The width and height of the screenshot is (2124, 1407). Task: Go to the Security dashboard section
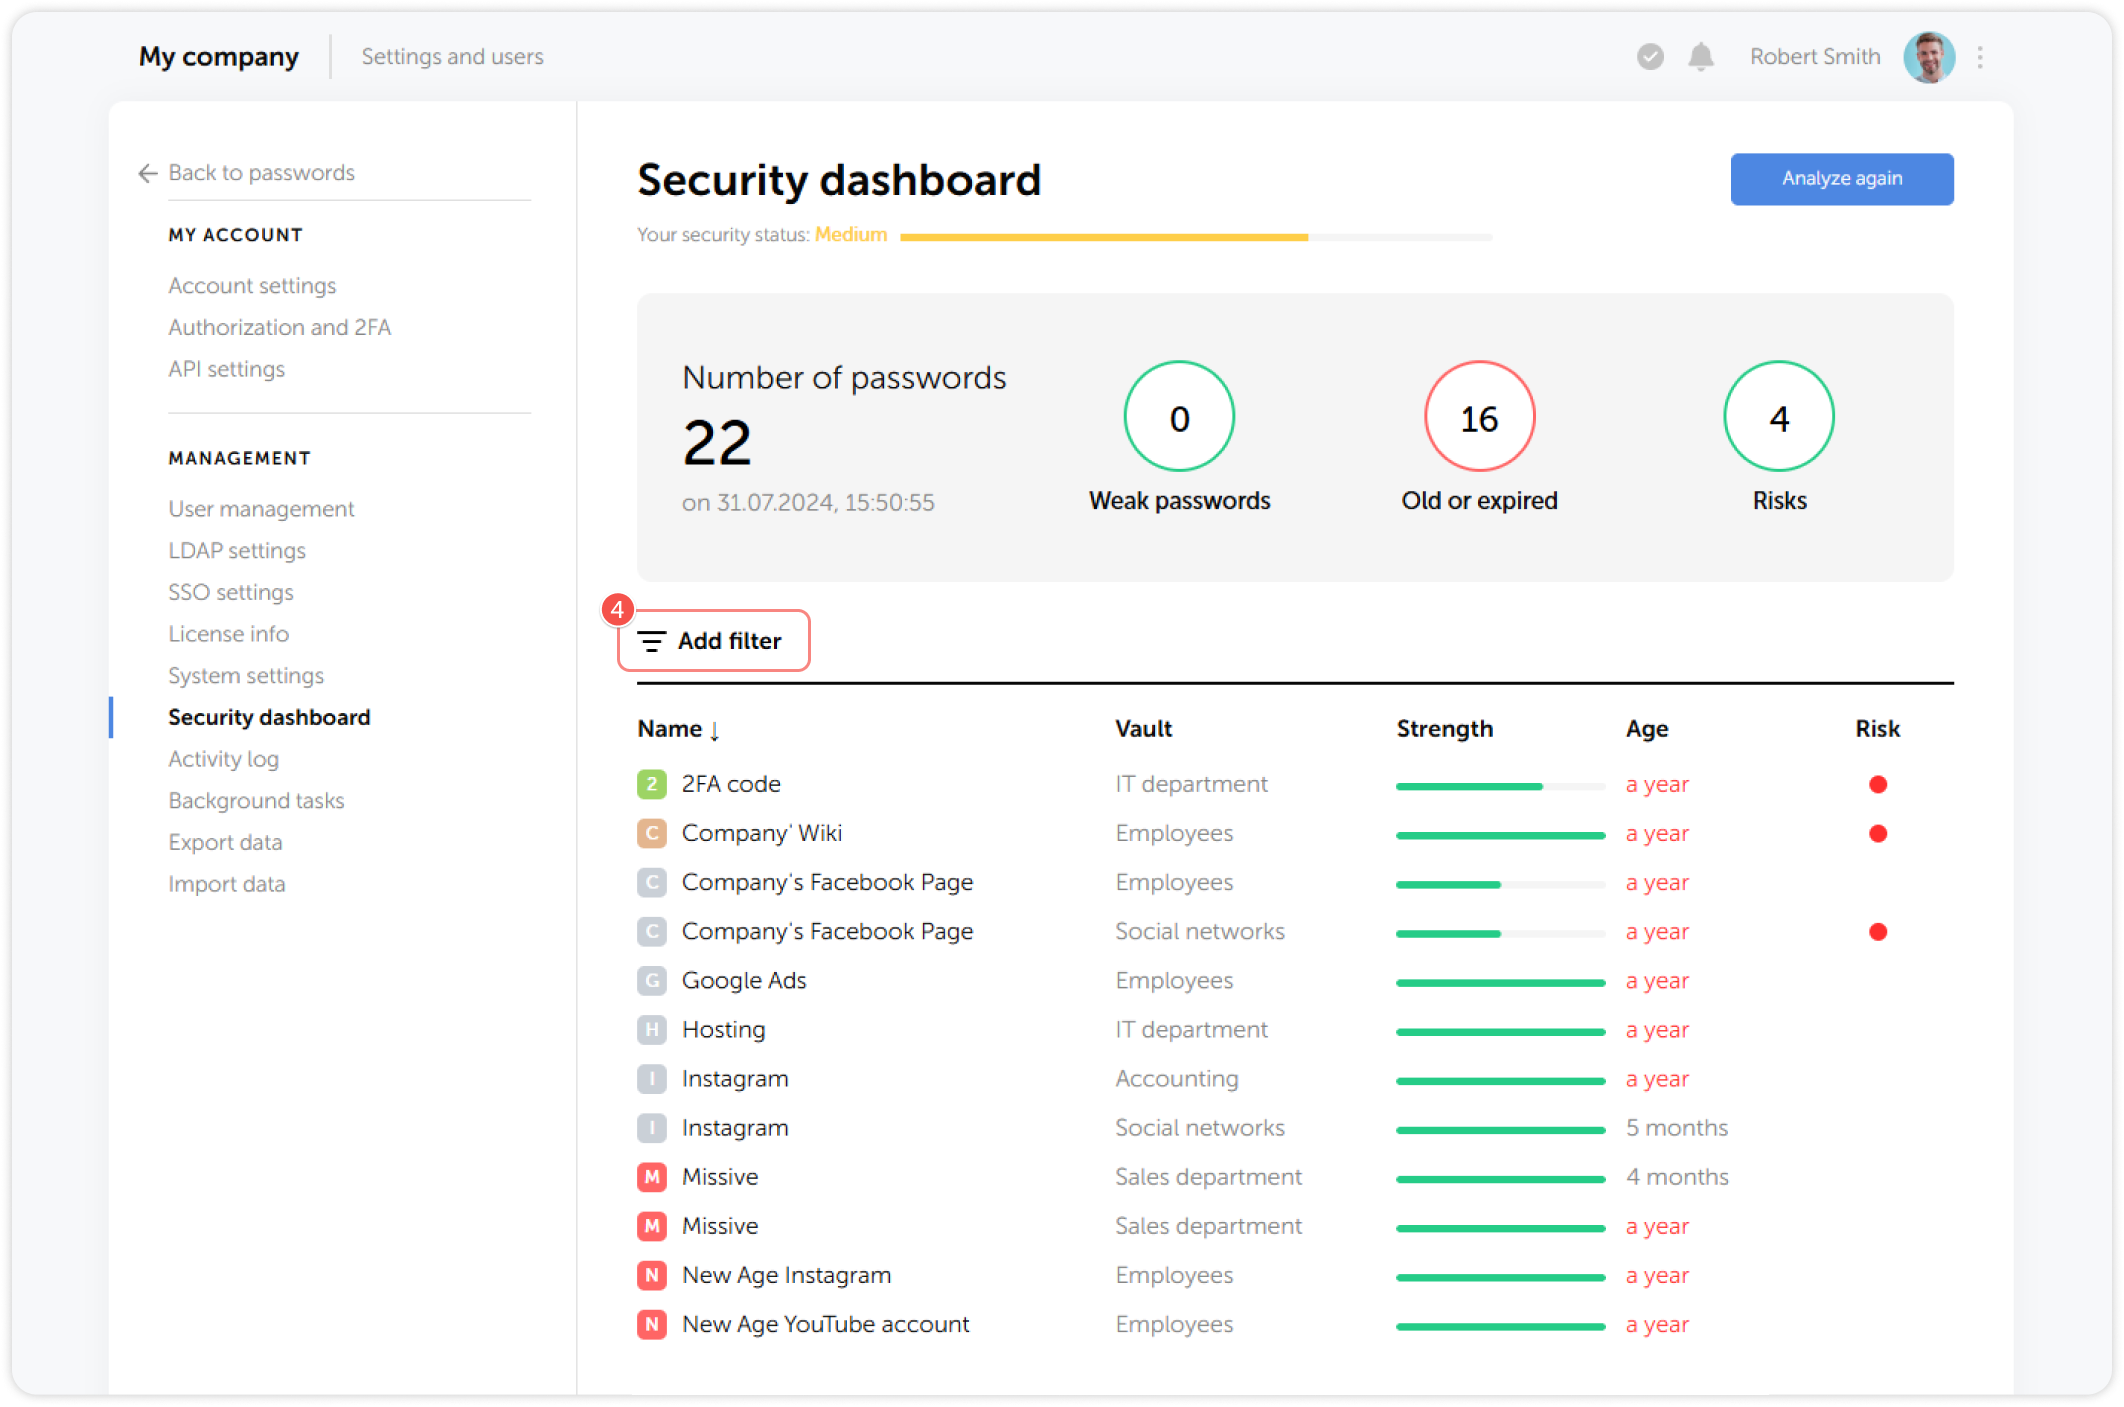pyautogui.click(x=269, y=717)
